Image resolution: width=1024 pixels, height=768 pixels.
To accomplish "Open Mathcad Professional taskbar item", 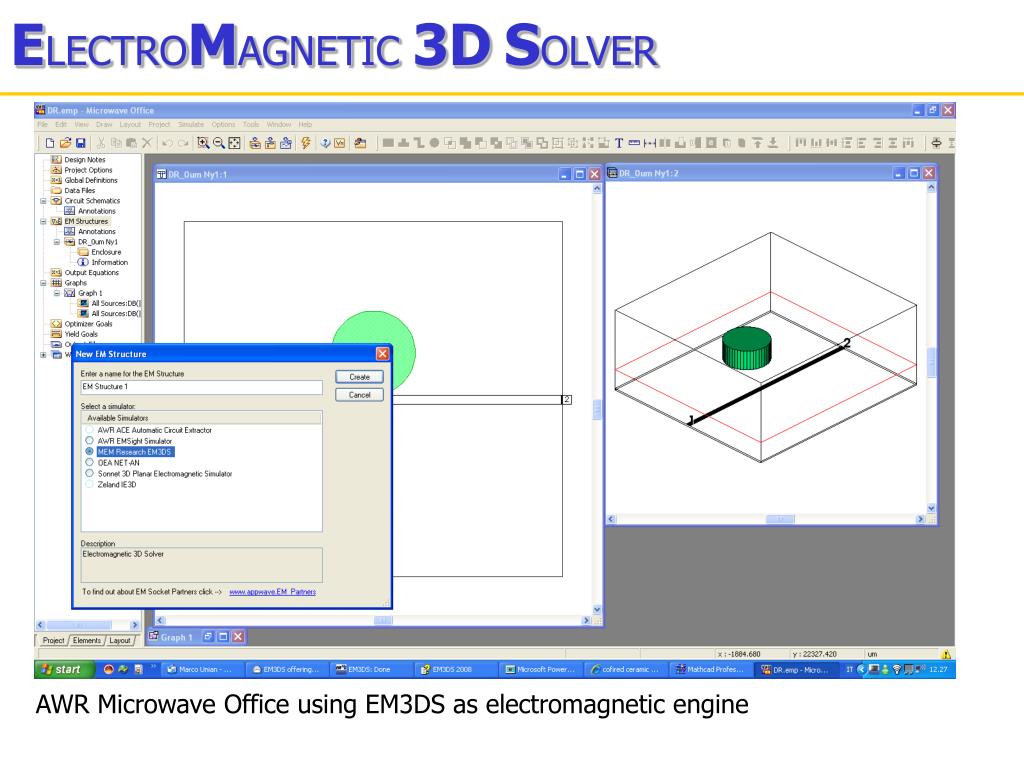I will point(709,669).
